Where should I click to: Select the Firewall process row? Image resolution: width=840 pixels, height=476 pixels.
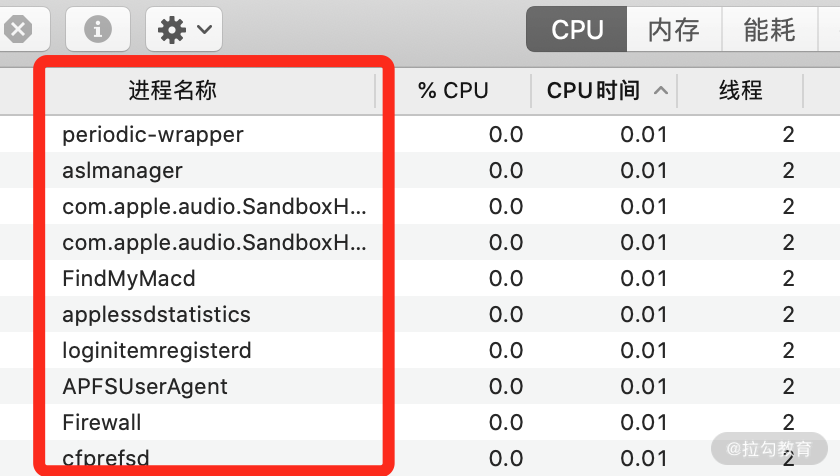point(101,422)
